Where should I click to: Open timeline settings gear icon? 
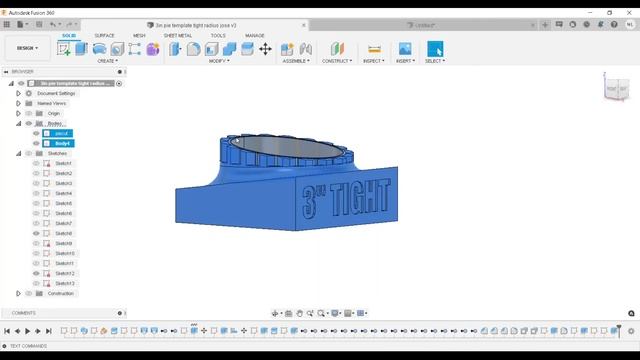pyautogui.click(x=631, y=331)
